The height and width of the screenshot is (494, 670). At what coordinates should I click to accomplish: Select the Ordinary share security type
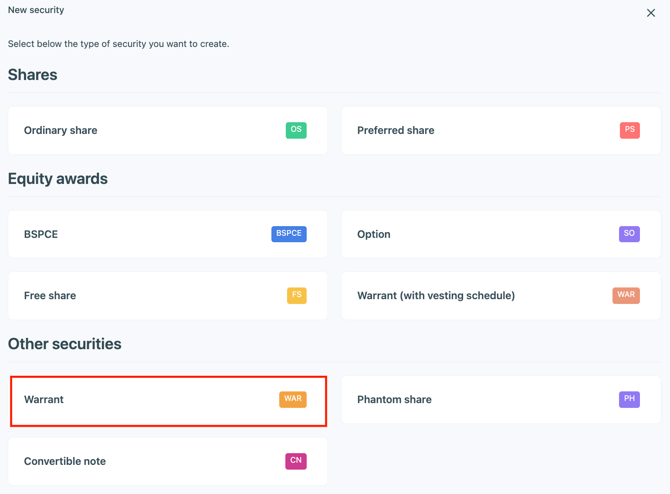tap(61, 131)
